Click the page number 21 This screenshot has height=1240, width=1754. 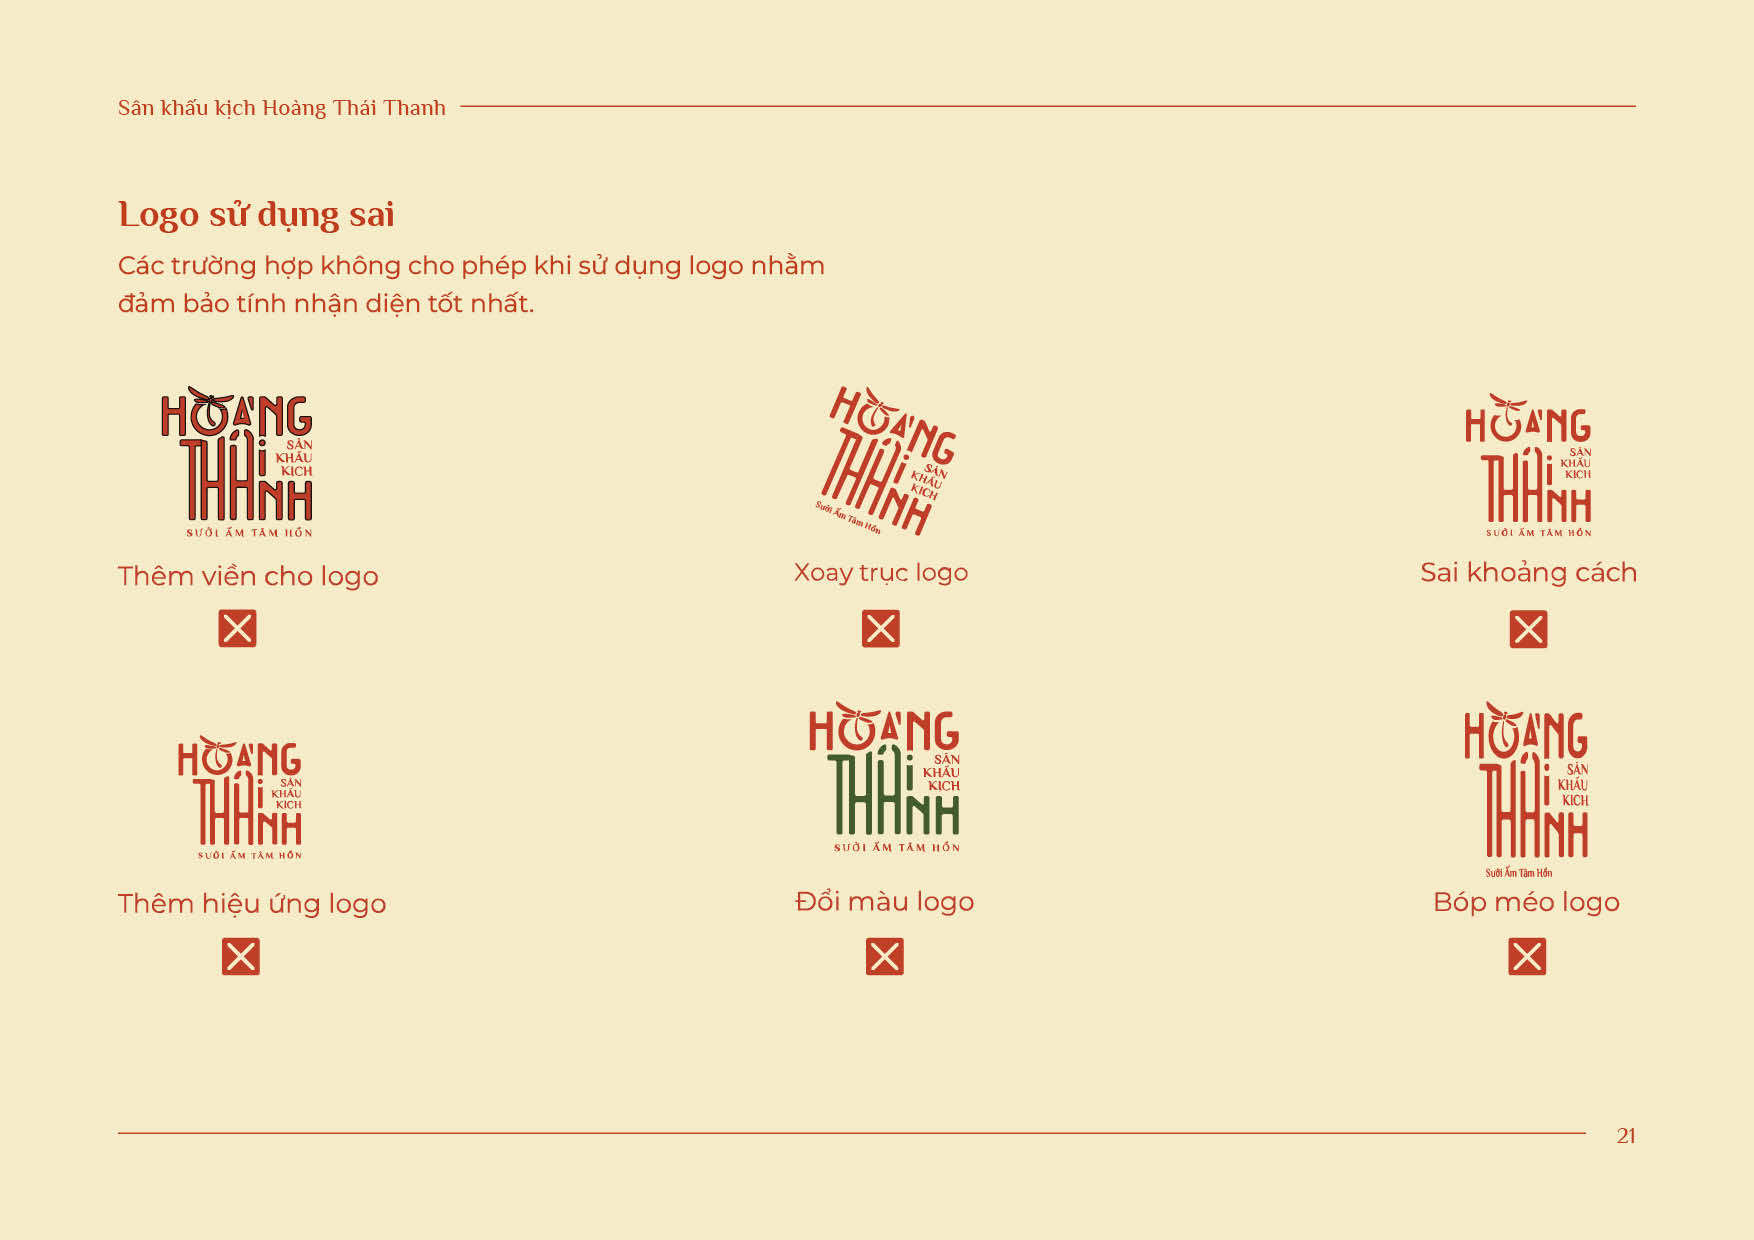click(x=1626, y=1136)
